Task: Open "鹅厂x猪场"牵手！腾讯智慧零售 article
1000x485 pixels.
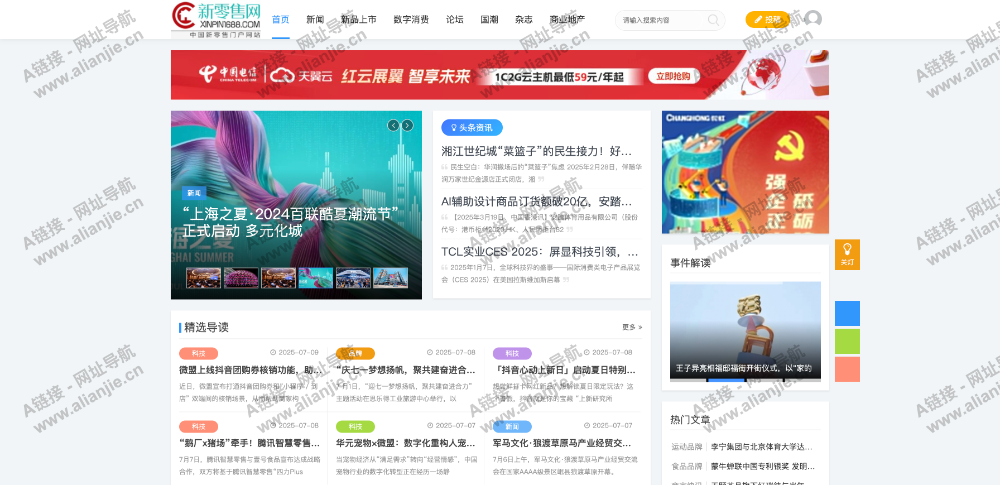Action: pyautogui.click(x=249, y=442)
